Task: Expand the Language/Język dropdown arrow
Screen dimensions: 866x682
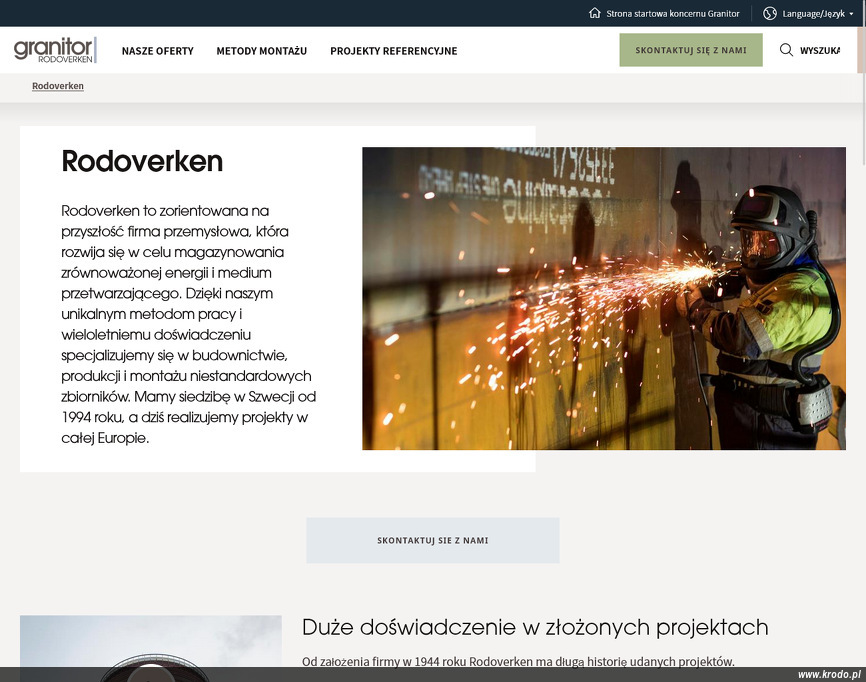Action: [851, 14]
